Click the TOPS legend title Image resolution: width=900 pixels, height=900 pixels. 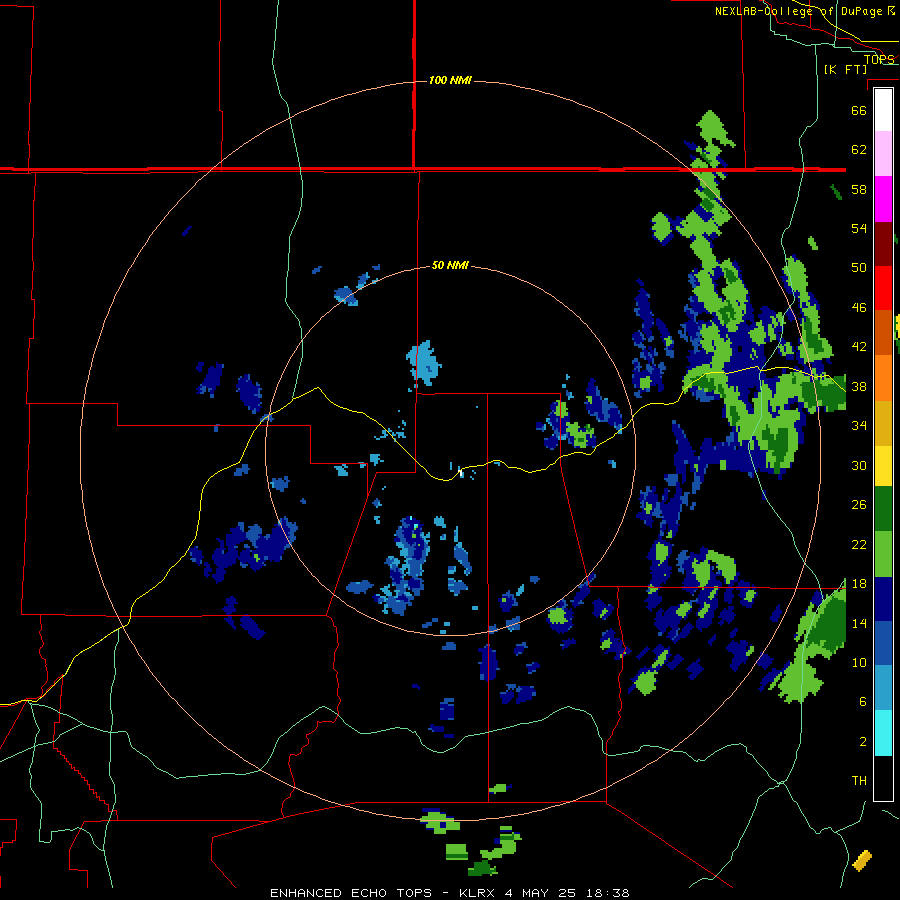point(879,59)
